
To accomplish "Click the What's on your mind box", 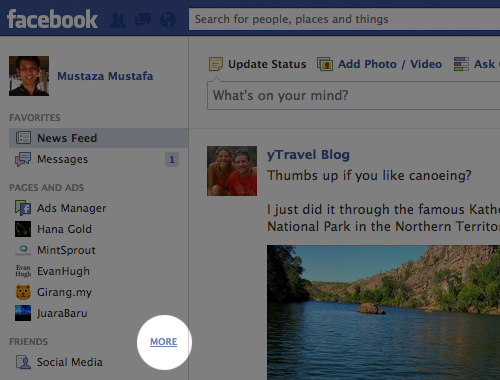I will [353, 96].
